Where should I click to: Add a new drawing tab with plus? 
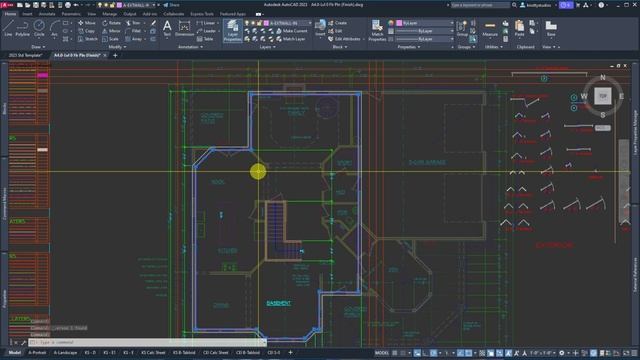pos(115,55)
